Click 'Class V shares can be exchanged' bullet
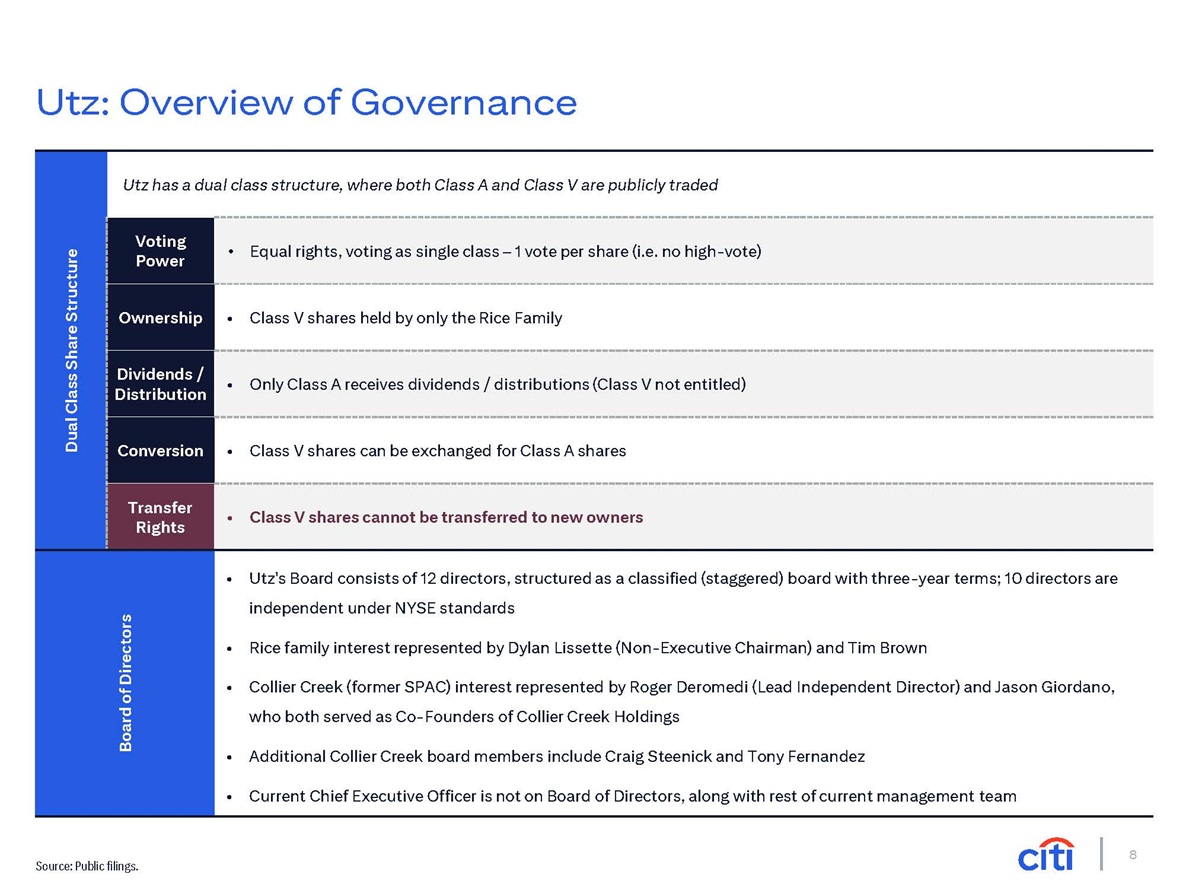The height and width of the screenshot is (890, 1186). tap(438, 451)
